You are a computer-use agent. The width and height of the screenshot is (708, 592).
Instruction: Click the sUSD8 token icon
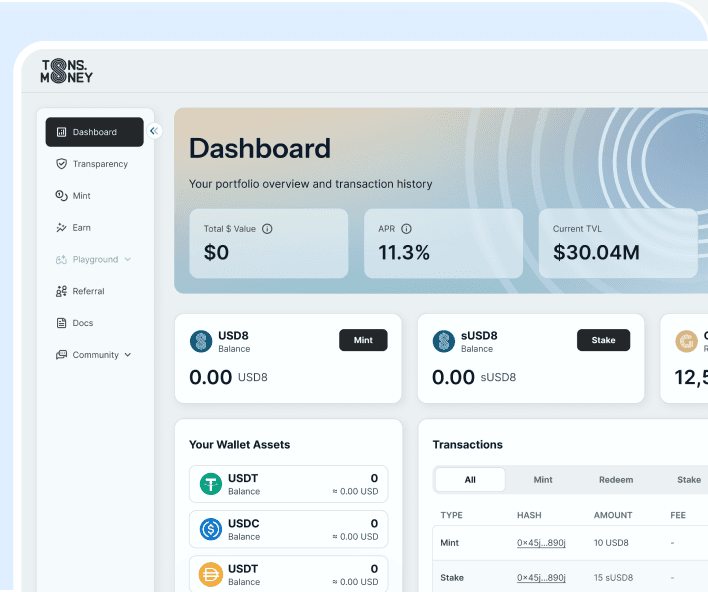tap(444, 341)
